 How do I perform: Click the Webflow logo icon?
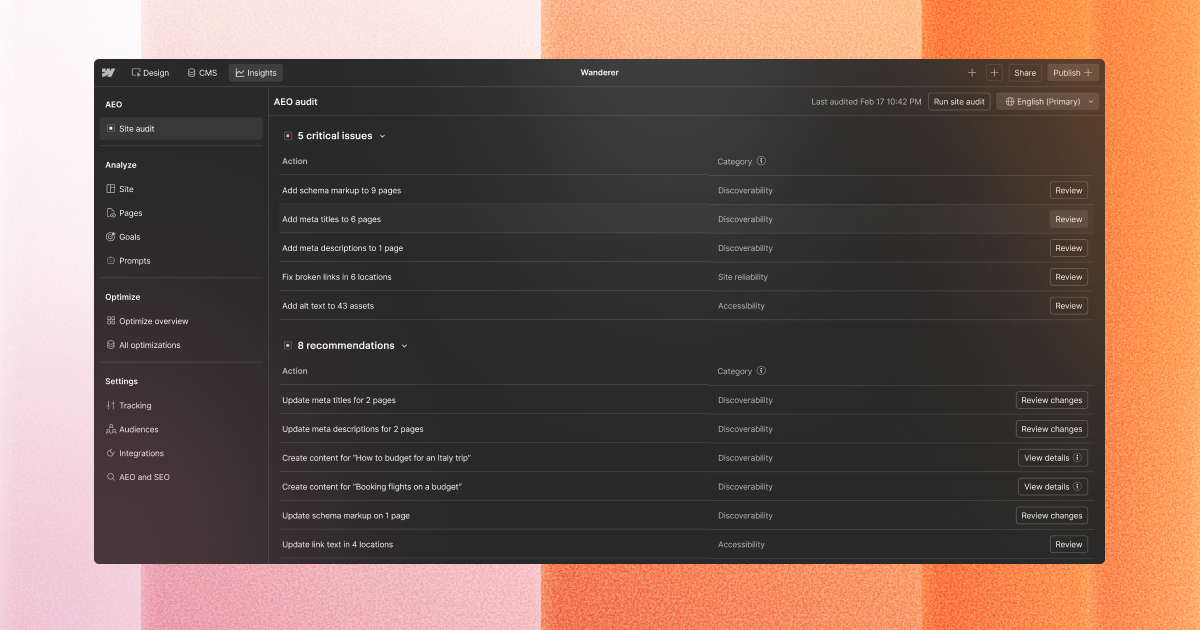108,73
